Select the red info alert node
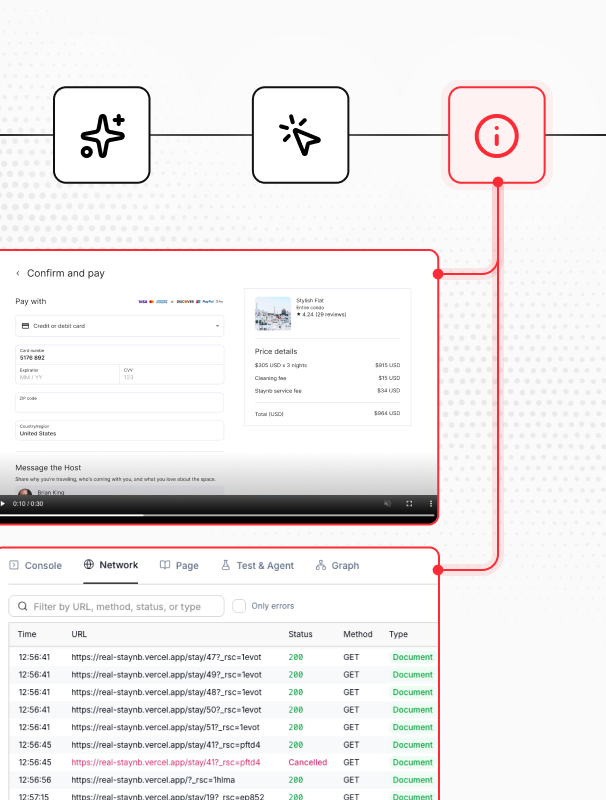Viewport: 606px width, 800px height. pyautogui.click(x=497, y=135)
